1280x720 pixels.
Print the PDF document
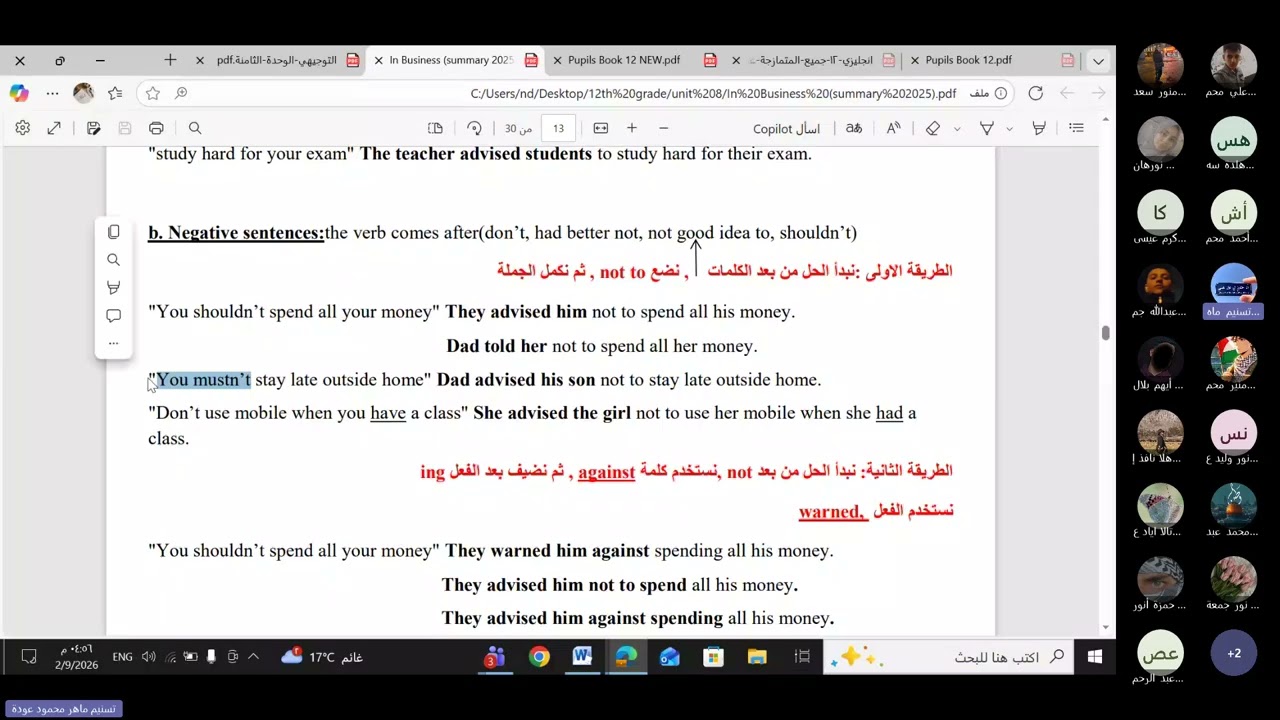click(x=156, y=128)
